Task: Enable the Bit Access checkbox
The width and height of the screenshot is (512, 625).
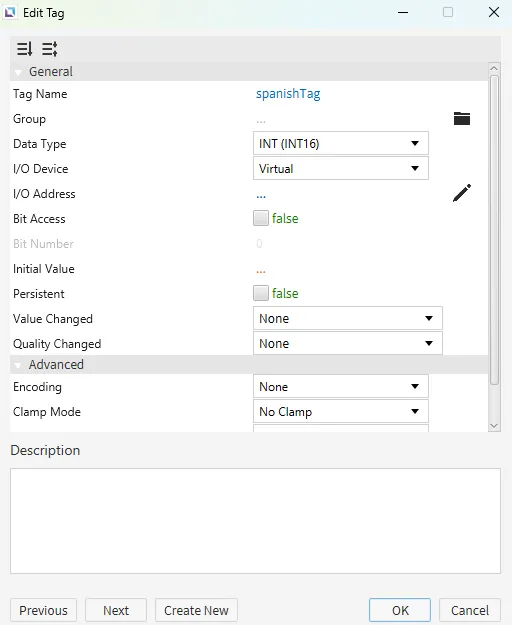Action: [261, 218]
